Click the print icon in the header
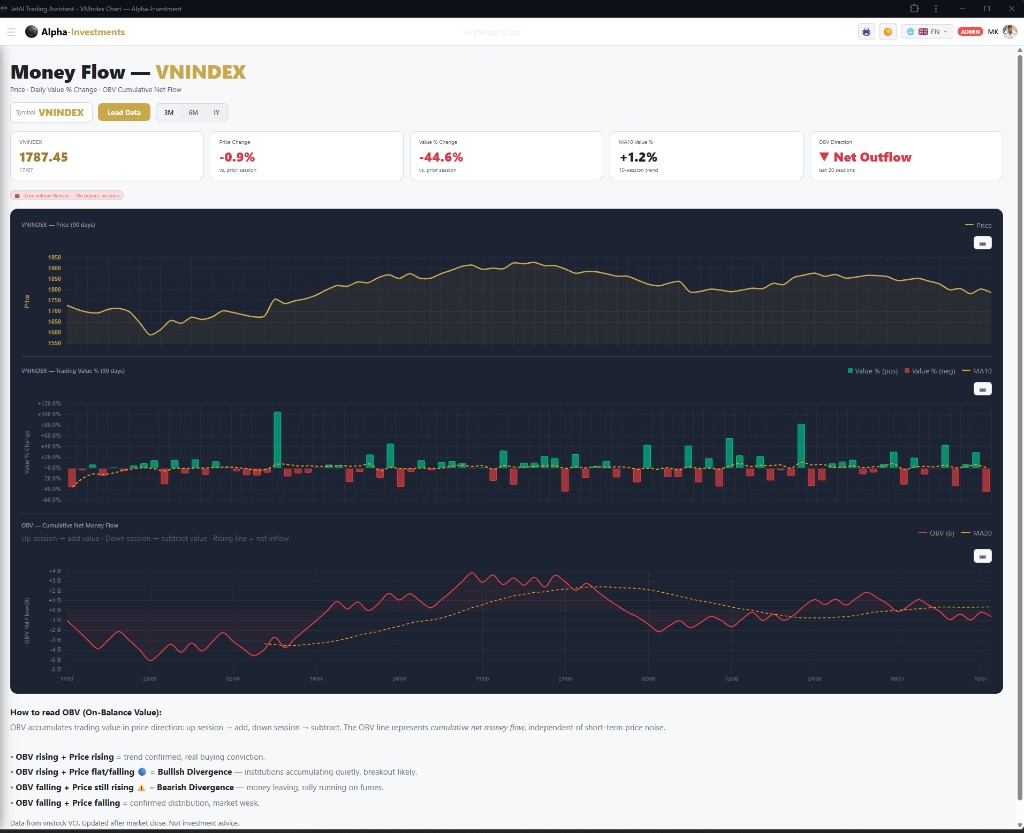 866,31
